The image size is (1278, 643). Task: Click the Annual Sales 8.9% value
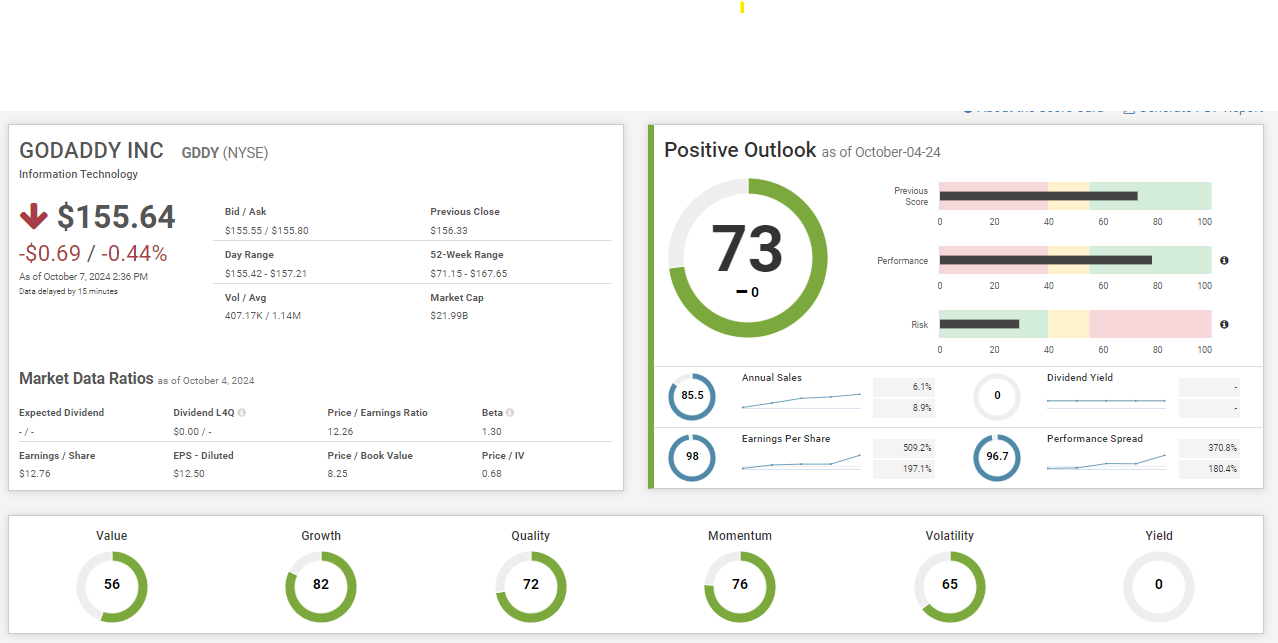click(922, 408)
